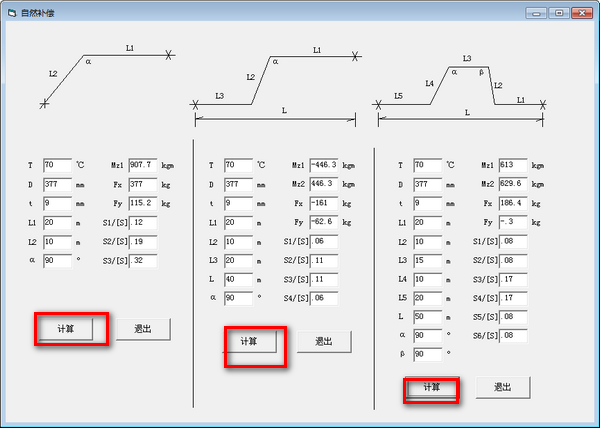Screen dimensions: 600x428
Task: Select the α angle field, right panel
Action: coord(428,336)
